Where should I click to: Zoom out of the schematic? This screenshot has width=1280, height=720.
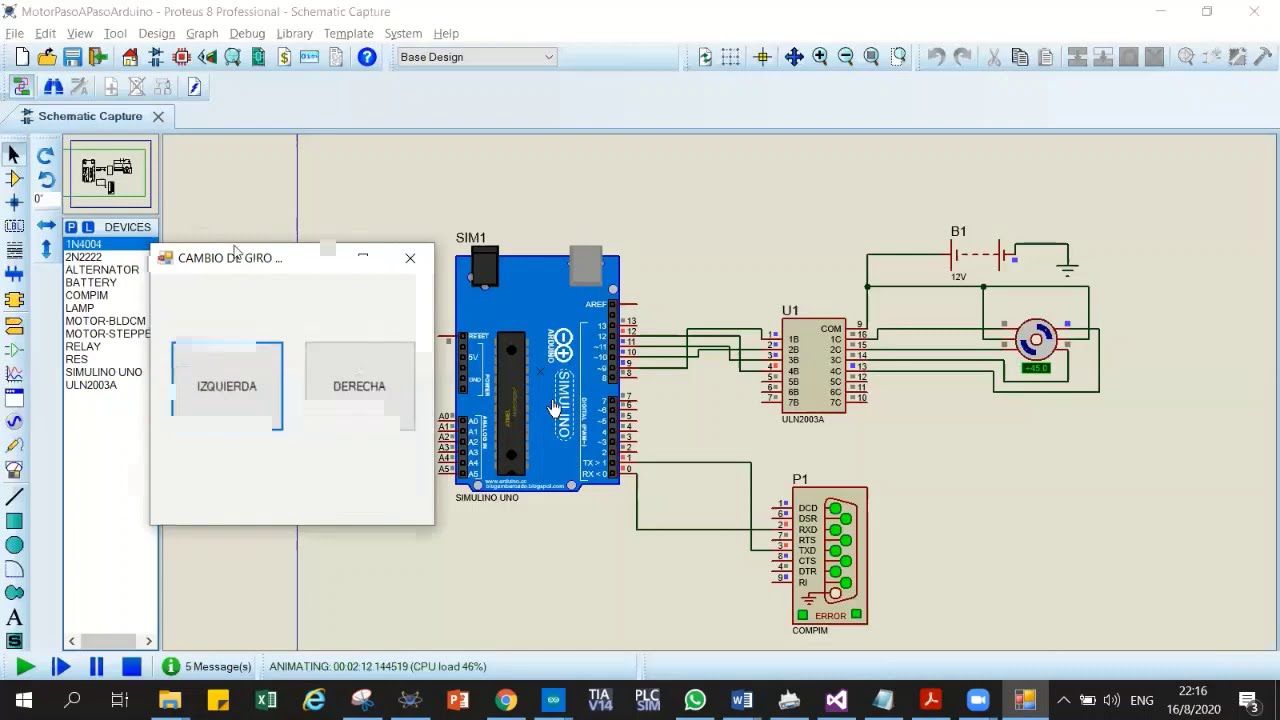846,57
